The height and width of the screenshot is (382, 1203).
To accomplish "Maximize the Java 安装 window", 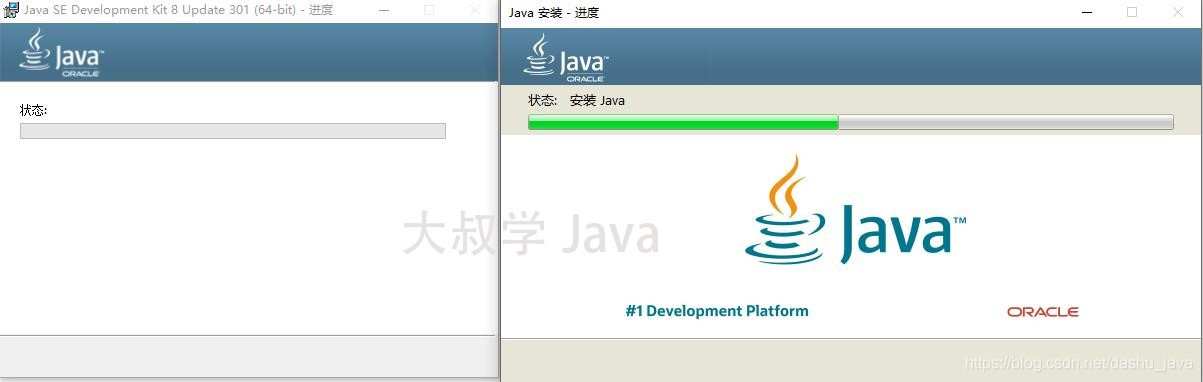I will (1132, 12).
